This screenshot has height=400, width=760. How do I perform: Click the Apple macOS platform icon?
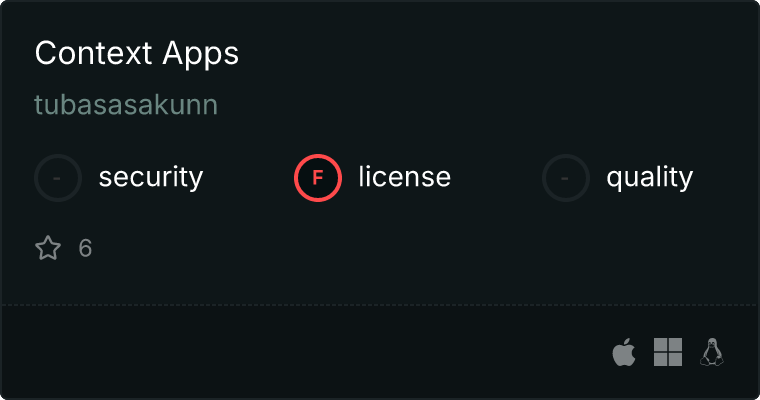pos(624,352)
